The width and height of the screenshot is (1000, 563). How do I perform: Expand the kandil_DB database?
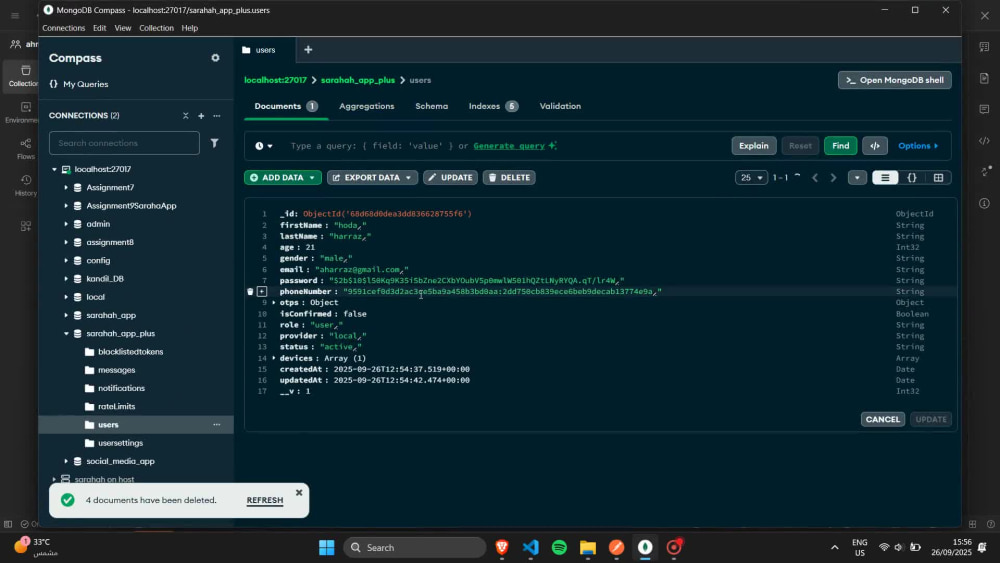pyautogui.click(x=66, y=279)
